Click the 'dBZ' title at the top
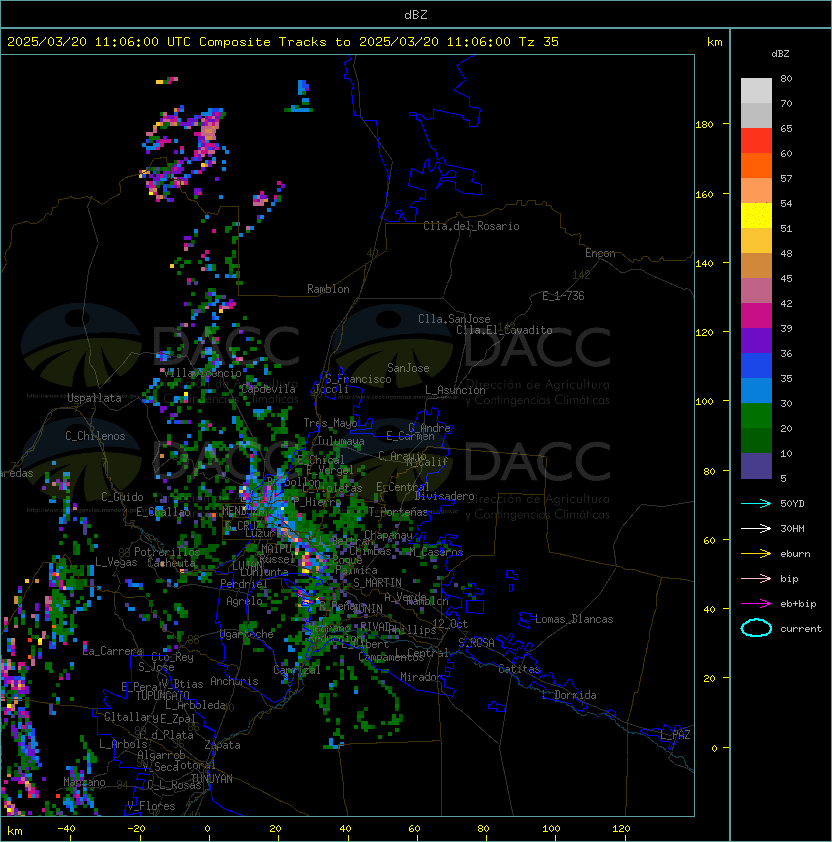The image size is (832, 842). 416,14
